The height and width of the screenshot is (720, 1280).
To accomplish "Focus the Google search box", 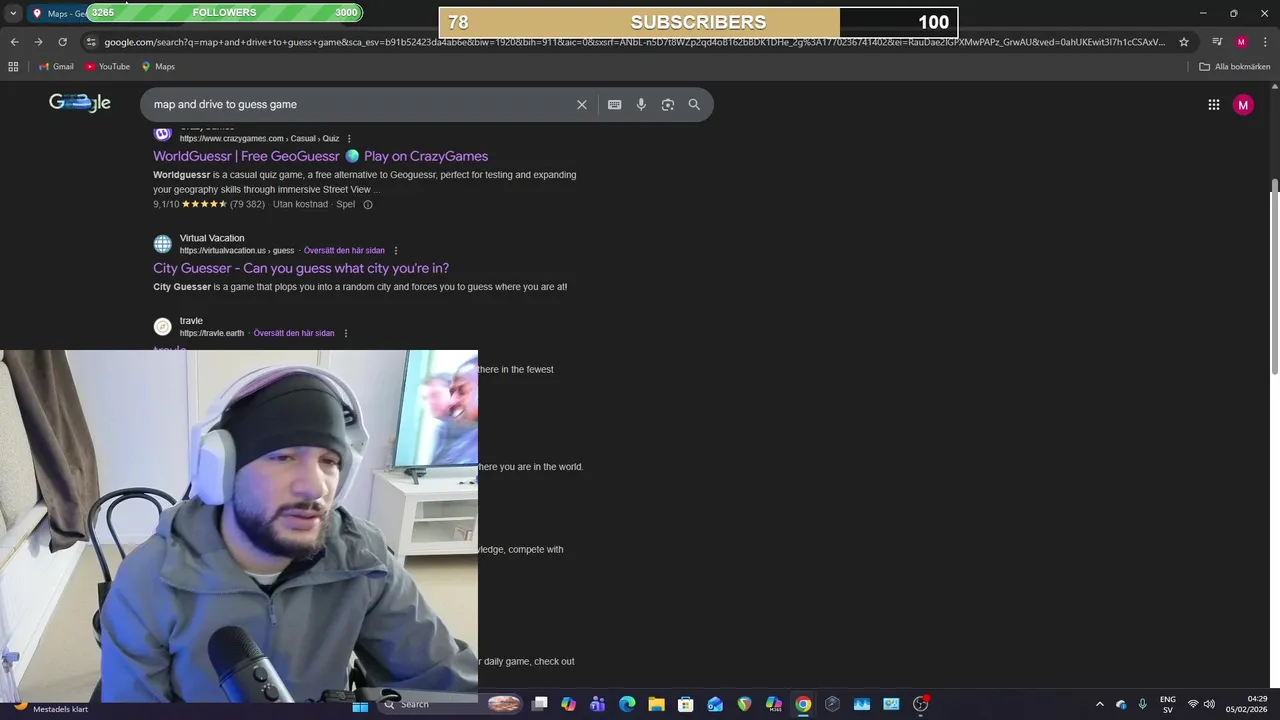I will [x=360, y=104].
